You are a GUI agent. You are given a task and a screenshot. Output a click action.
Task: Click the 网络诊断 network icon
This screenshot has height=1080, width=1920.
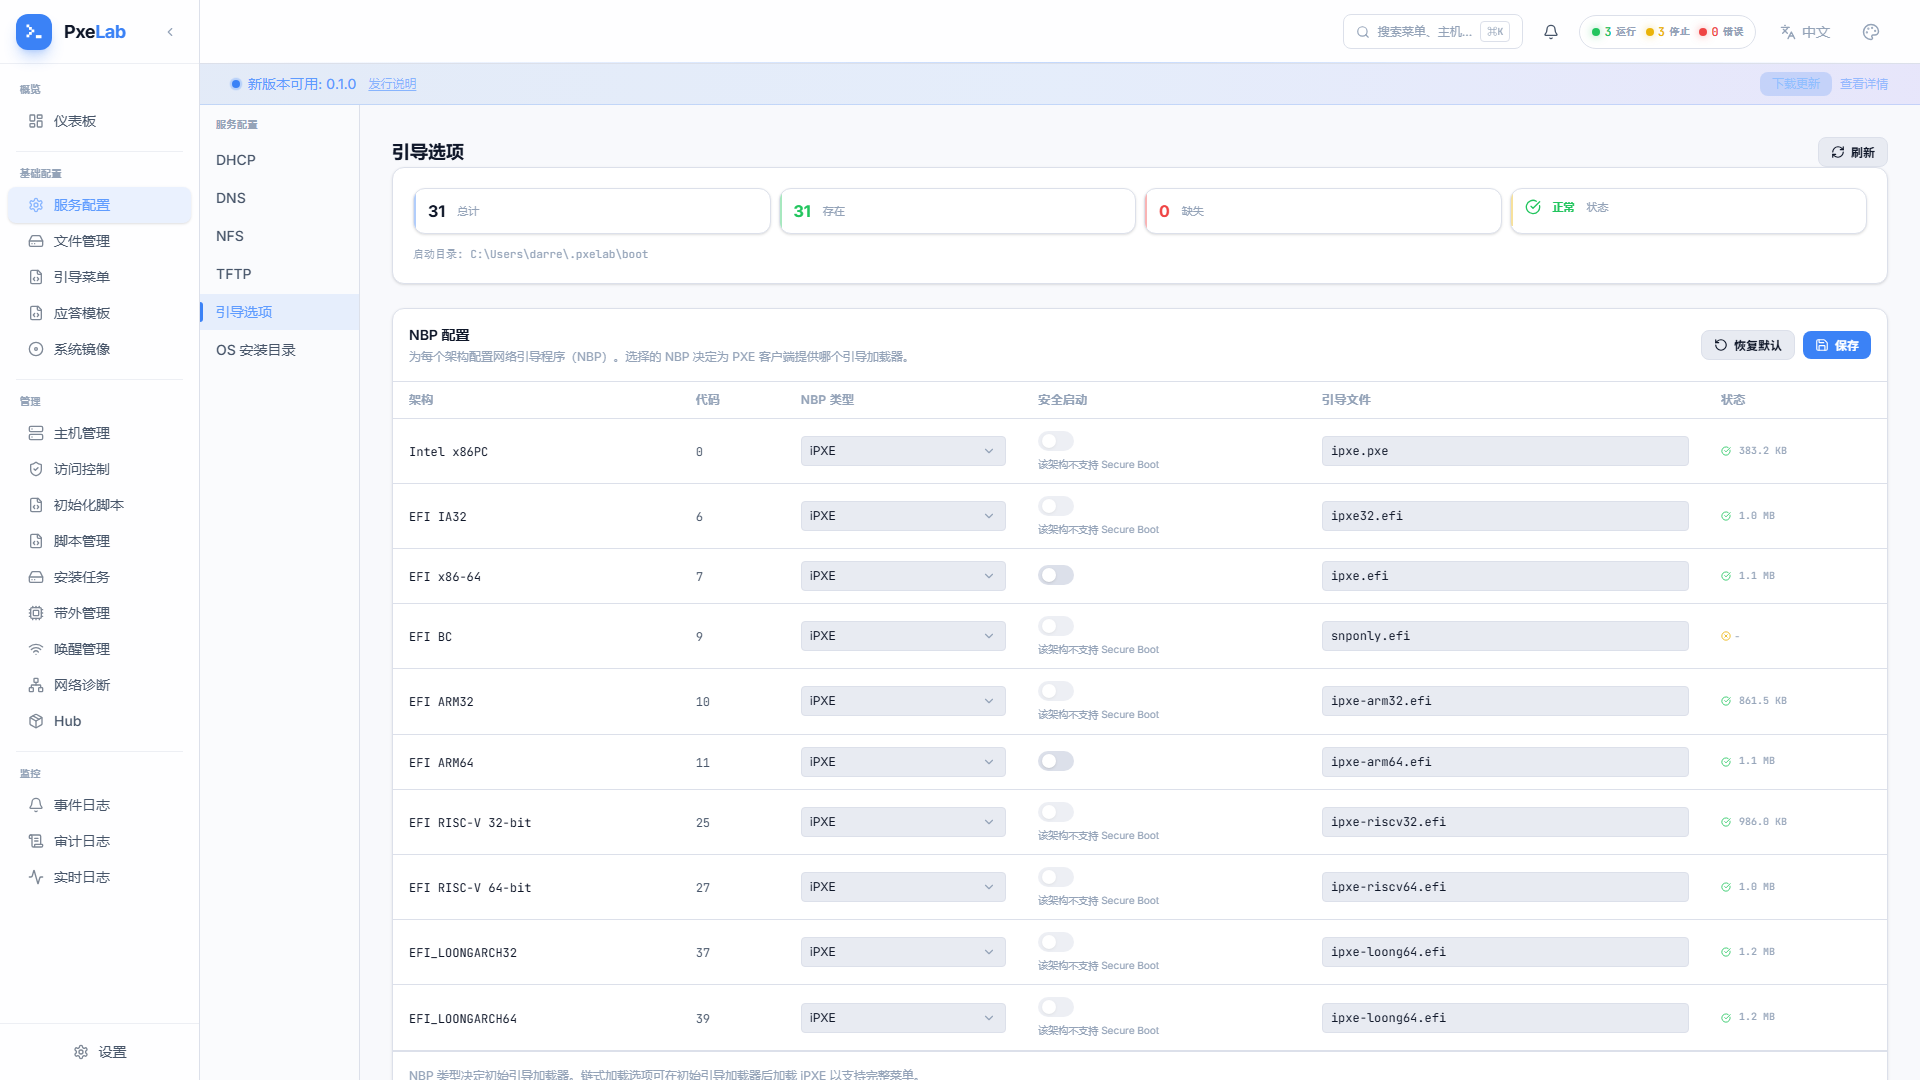point(36,685)
